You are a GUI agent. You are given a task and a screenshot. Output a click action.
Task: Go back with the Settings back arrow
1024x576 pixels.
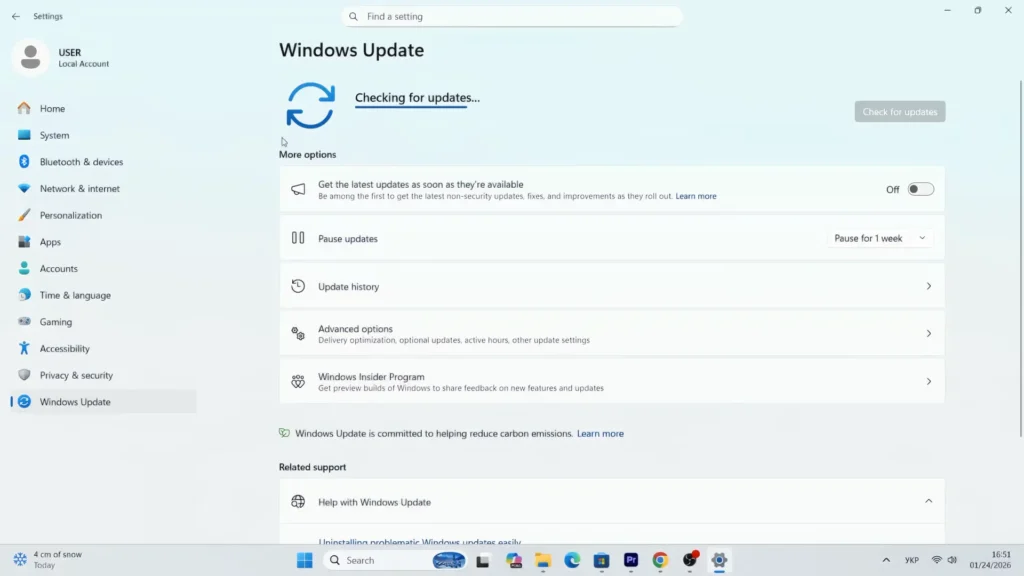point(16,16)
